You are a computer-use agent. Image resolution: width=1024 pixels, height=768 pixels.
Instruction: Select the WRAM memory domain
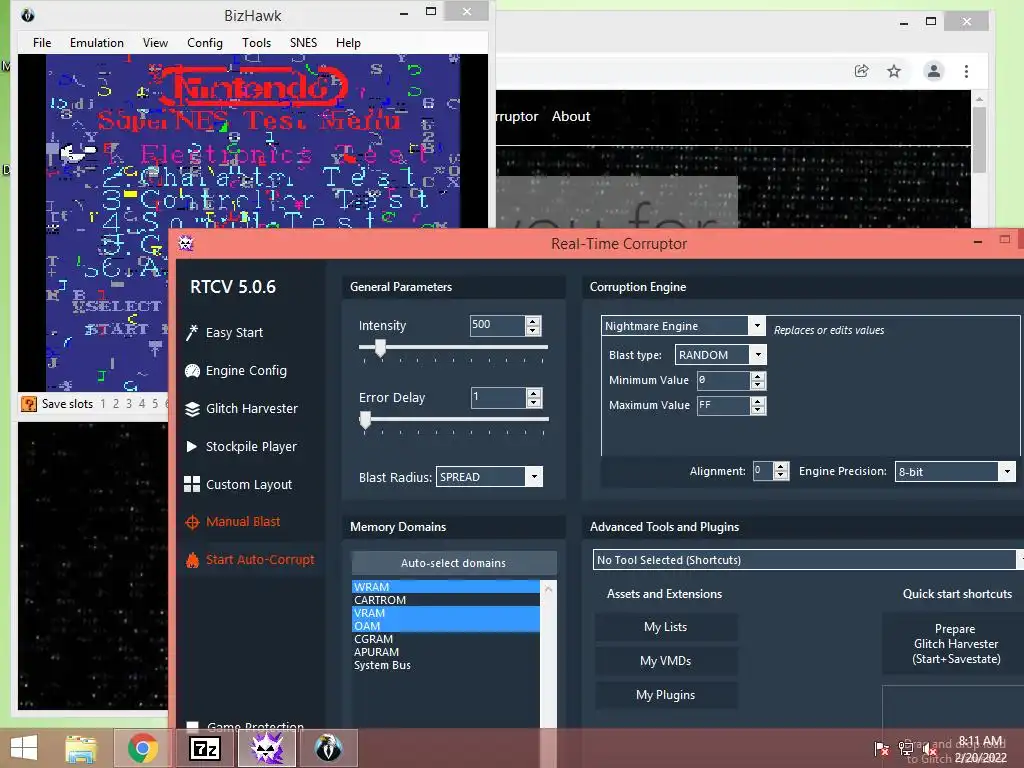(x=446, y=587)
